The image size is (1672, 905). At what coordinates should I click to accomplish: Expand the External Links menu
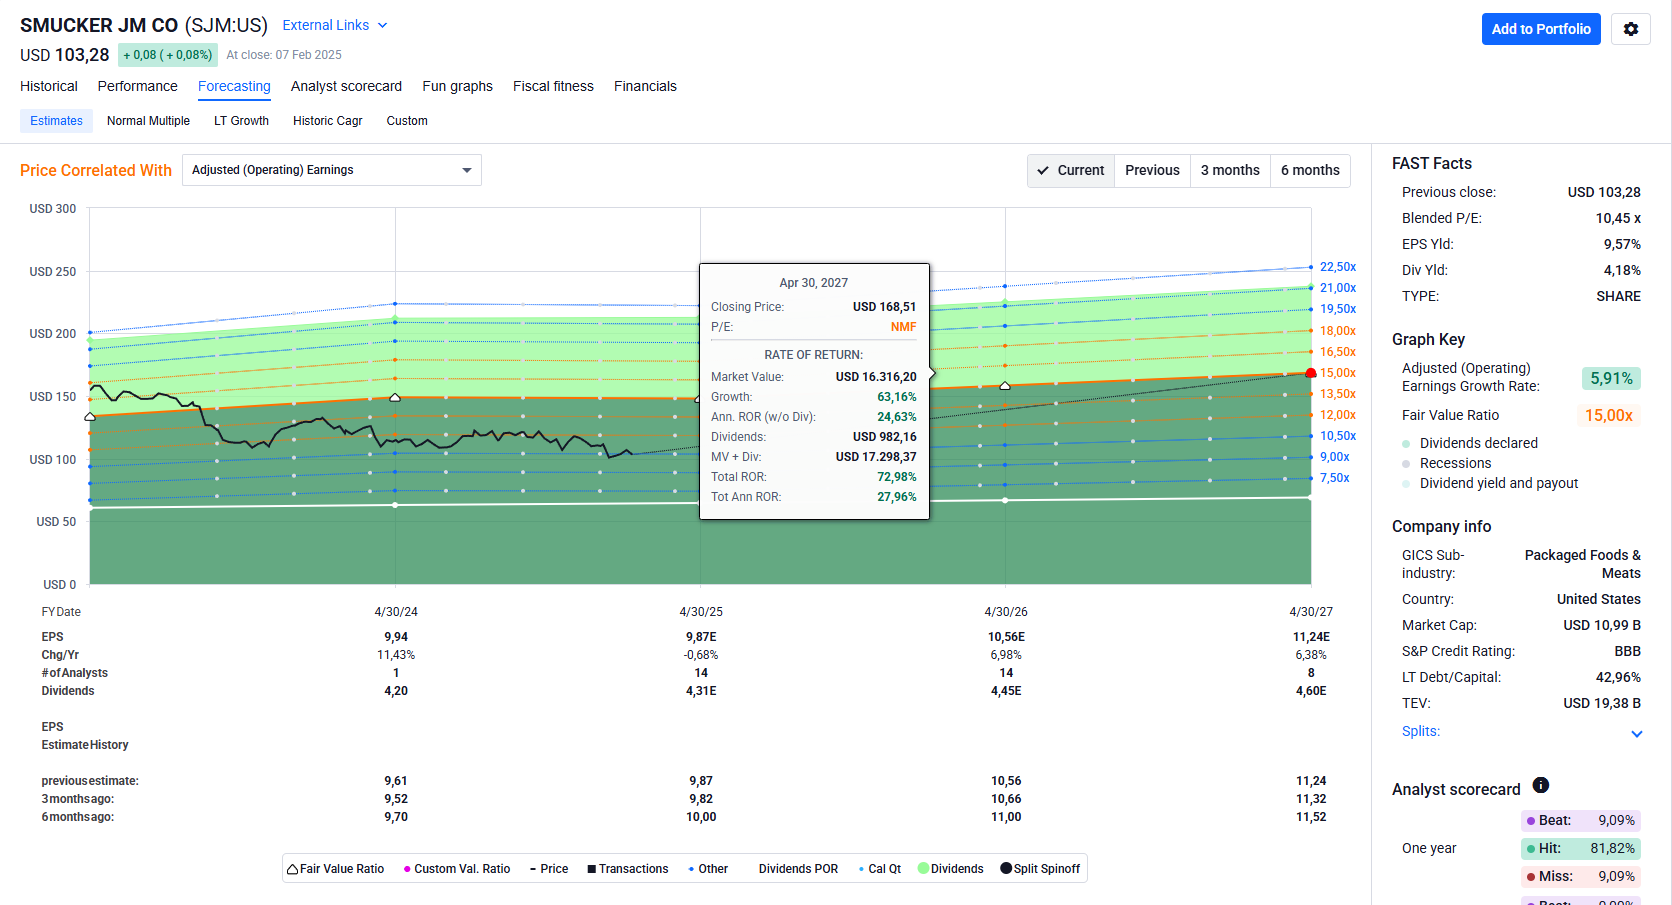click(x=334, y=25)
